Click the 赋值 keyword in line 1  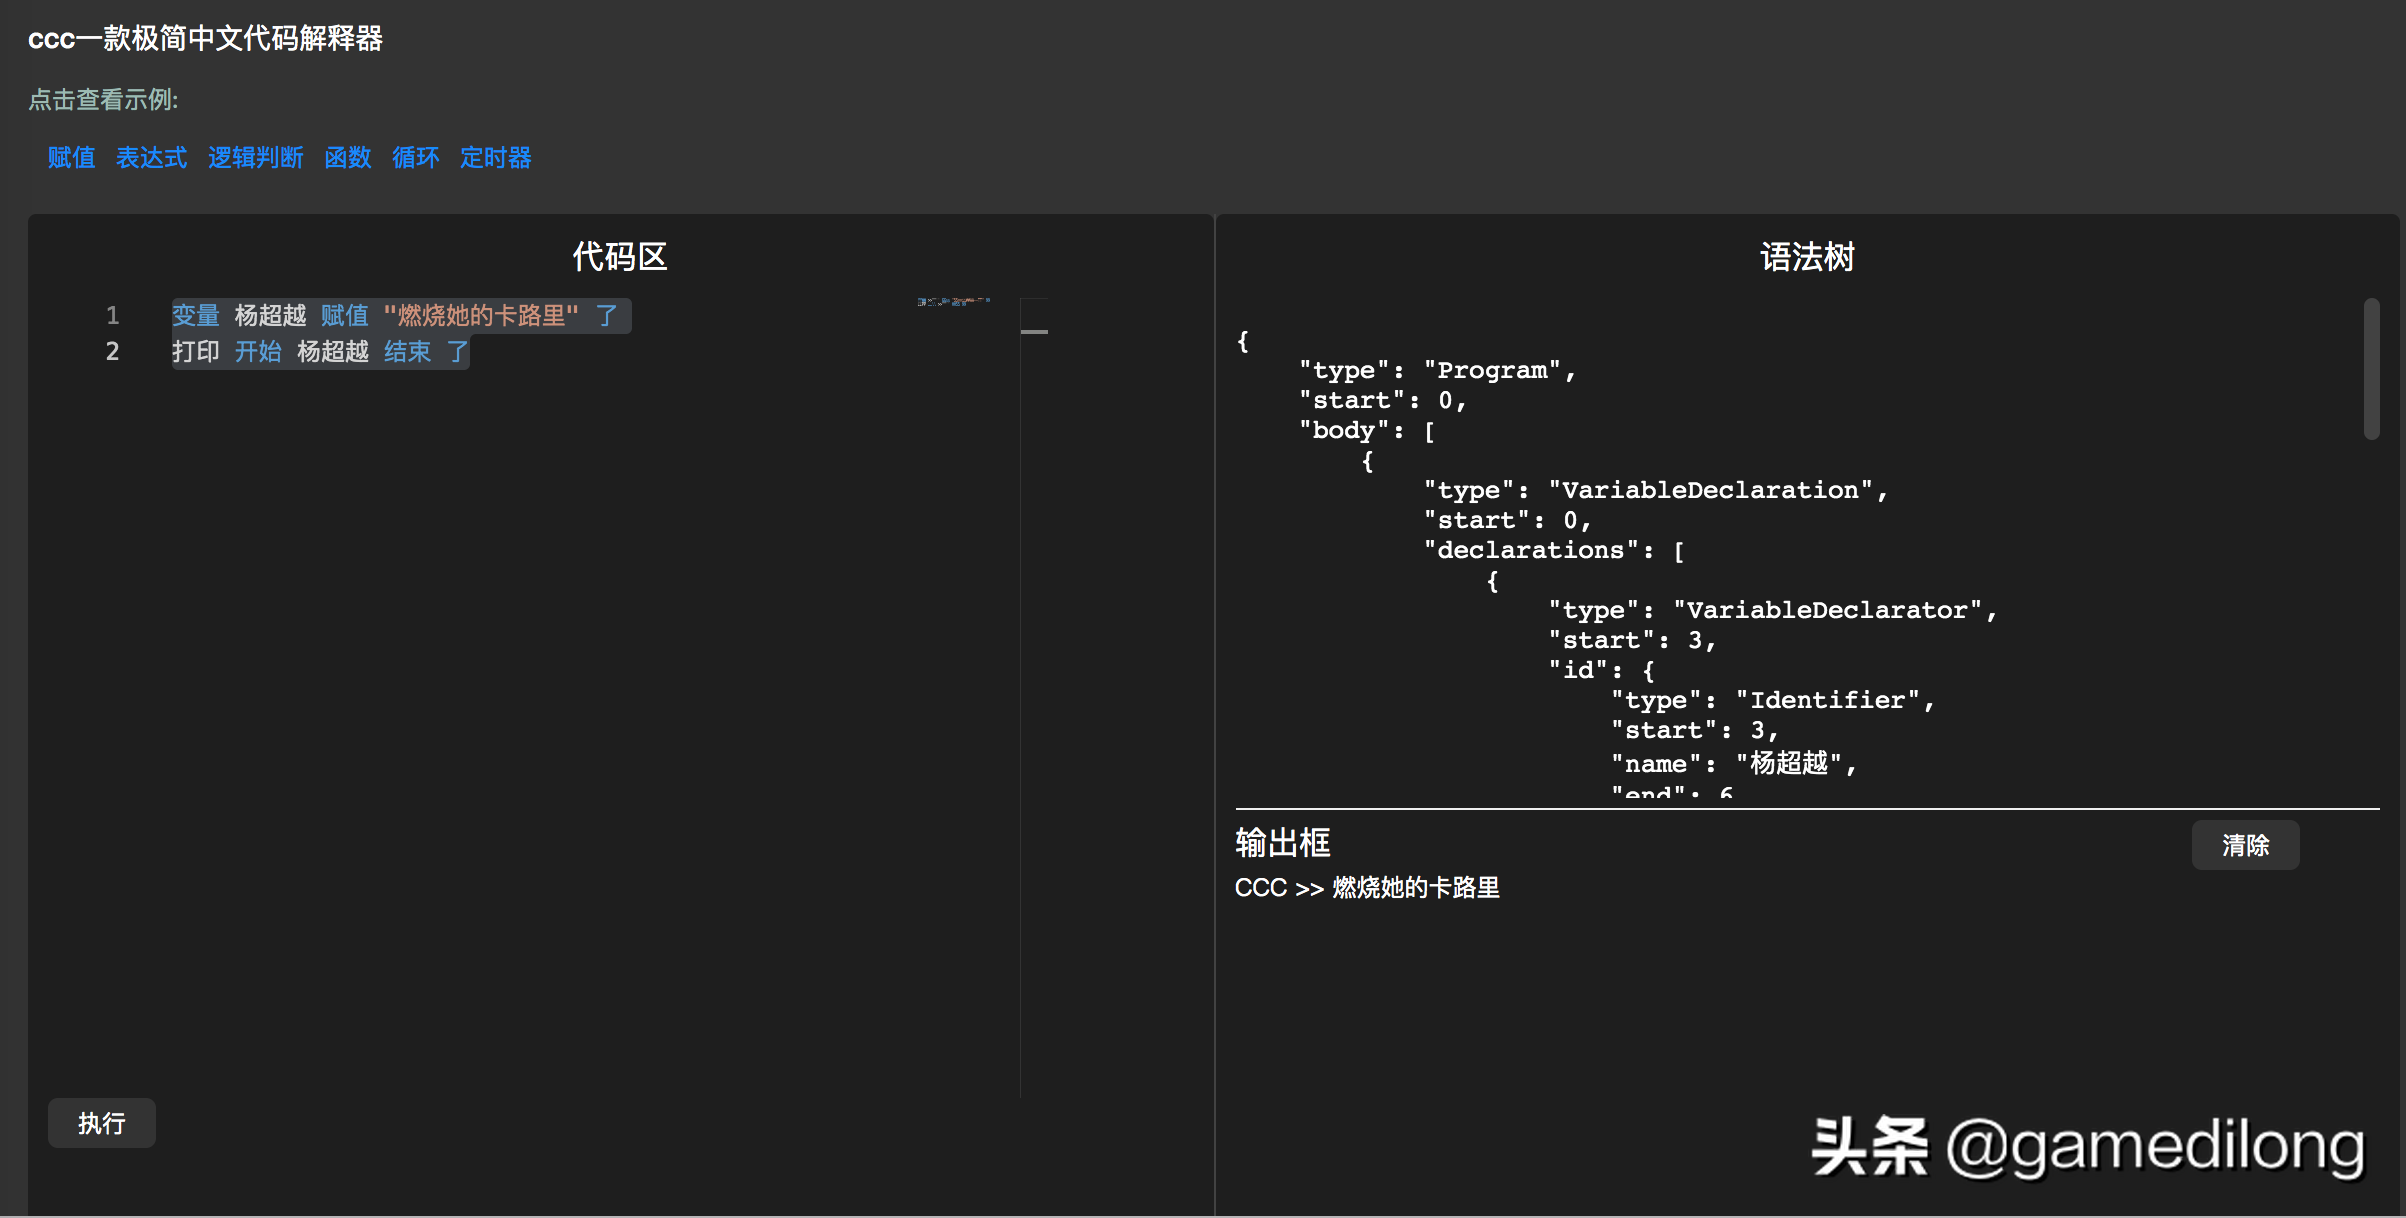click(345, 316)
